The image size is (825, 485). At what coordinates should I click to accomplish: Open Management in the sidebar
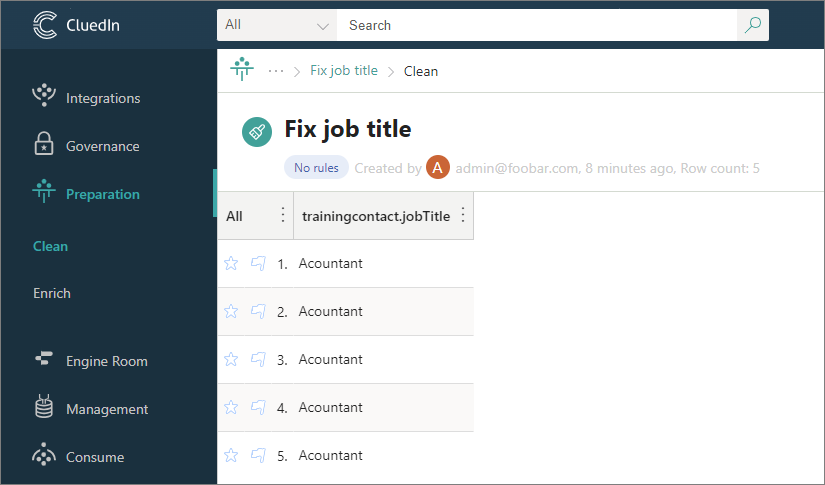coord(106,409)
